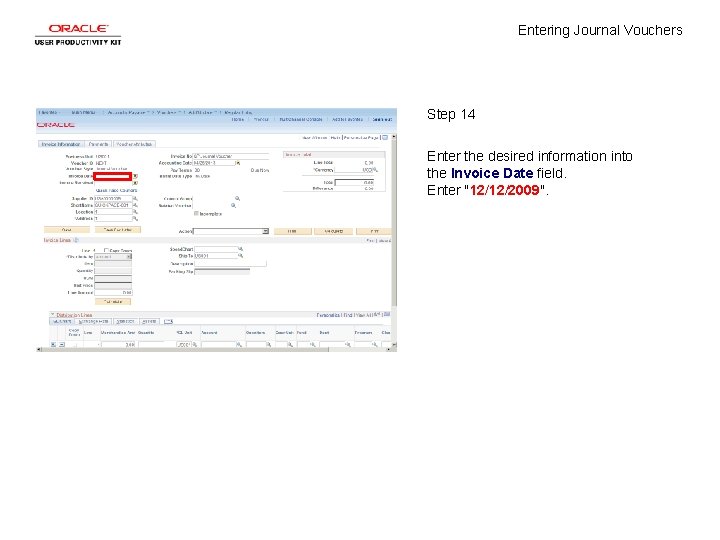Viewport: 720px width, 540px height.
Task: Switch to the Invoice Information tab
Action: (61, 144)
